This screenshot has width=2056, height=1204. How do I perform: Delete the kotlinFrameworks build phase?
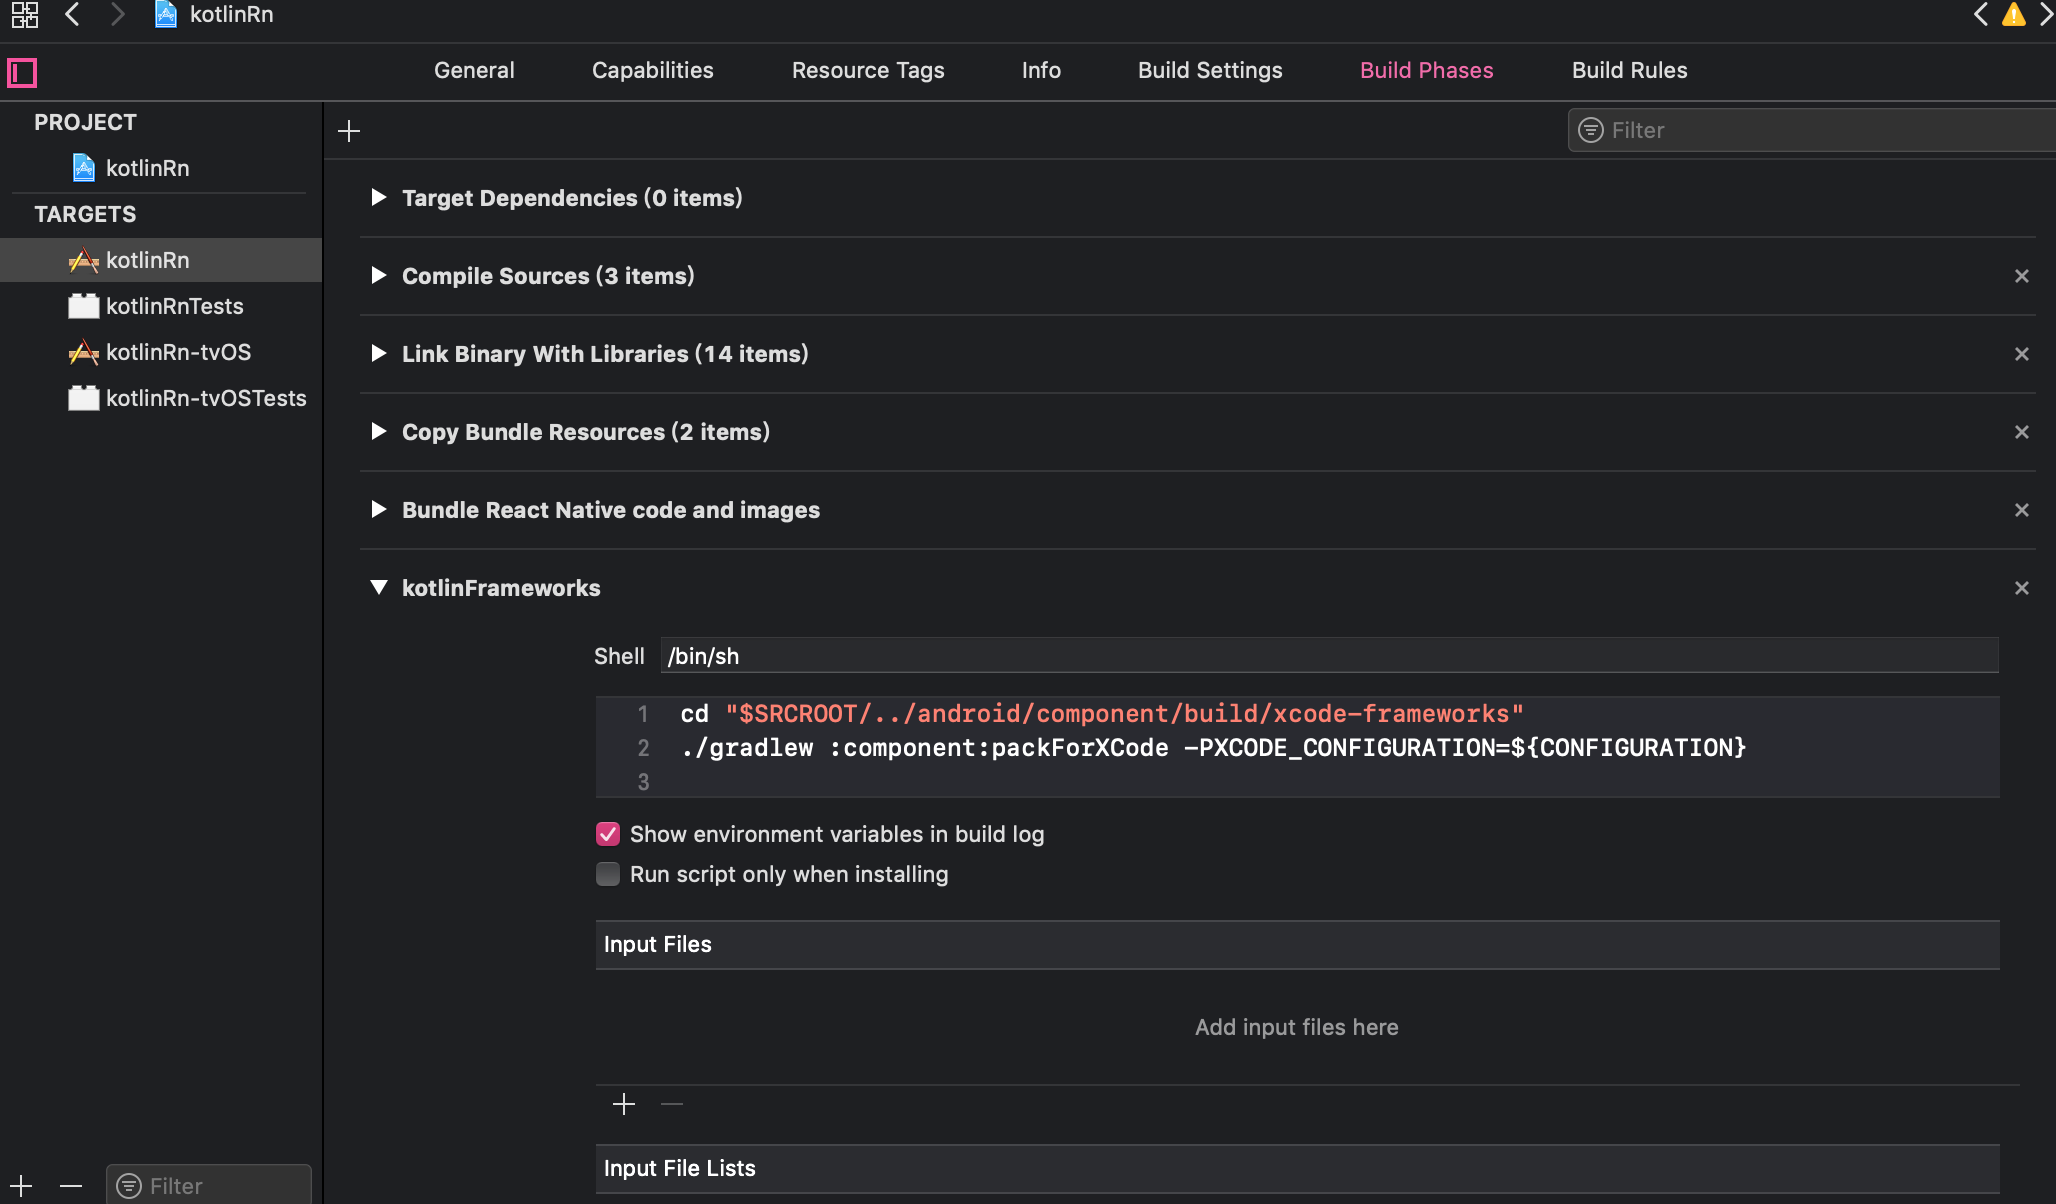pyautogui.click(x=2021, y=588)
